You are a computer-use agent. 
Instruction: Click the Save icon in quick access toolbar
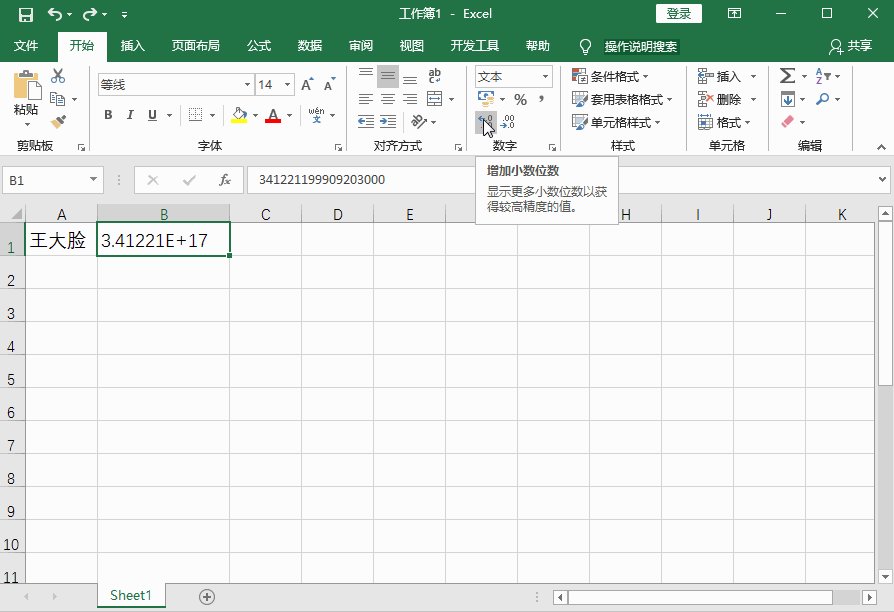pos(25,13)
